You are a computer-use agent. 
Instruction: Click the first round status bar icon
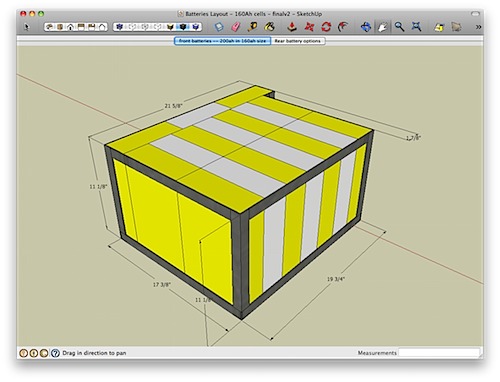click(23, 353)
